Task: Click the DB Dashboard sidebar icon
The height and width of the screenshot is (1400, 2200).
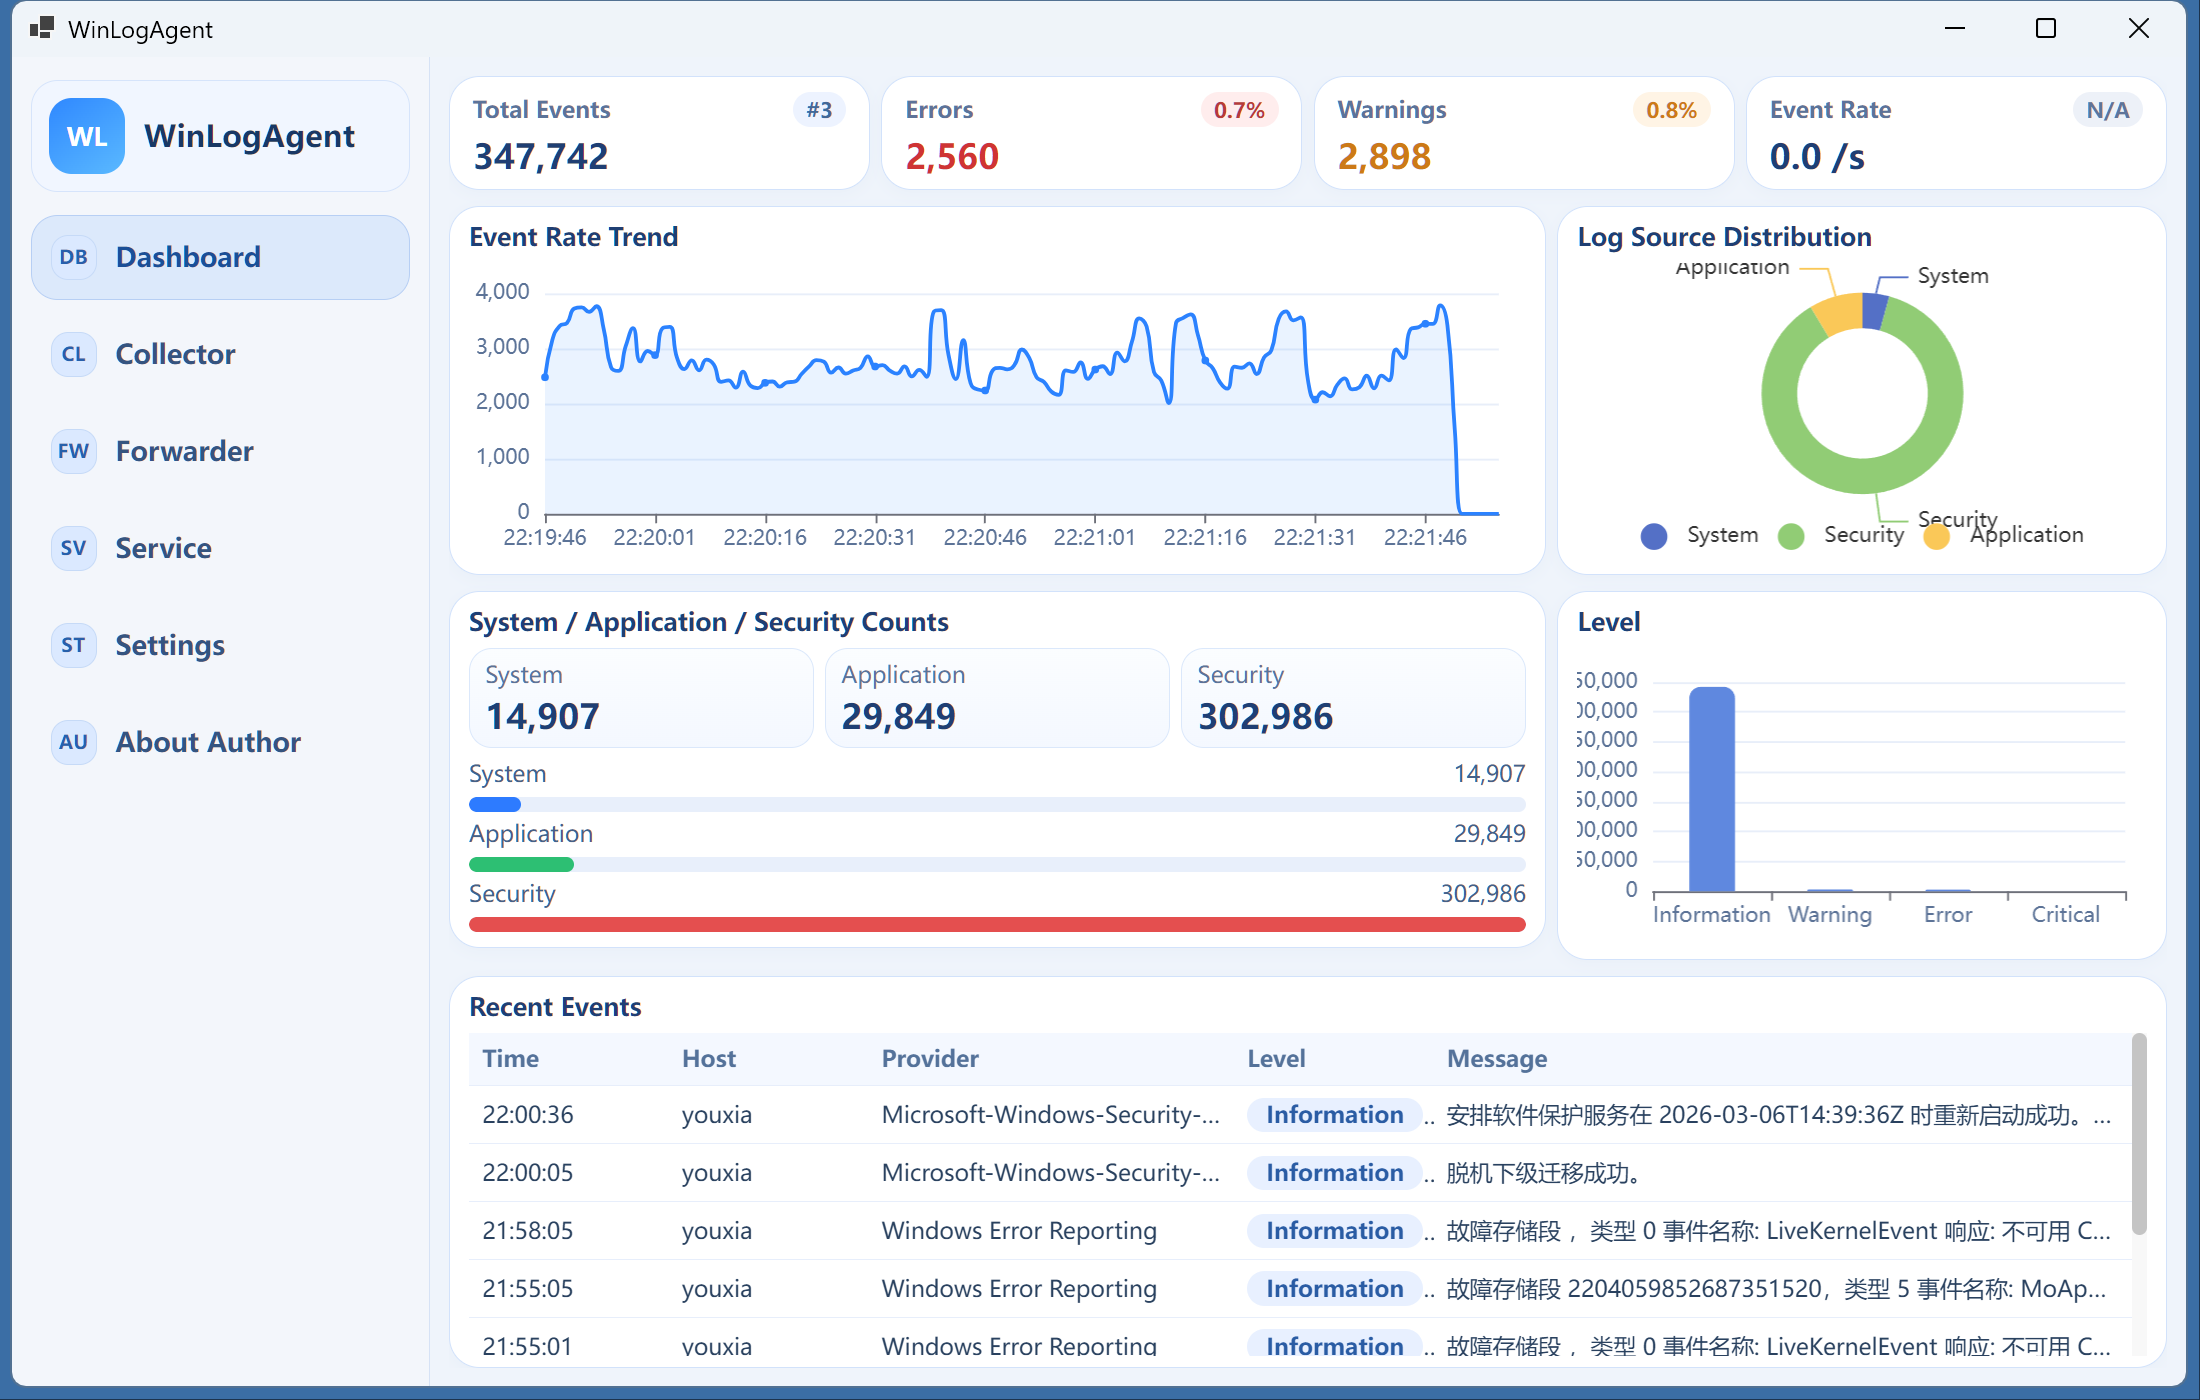Action: (73, 257)
